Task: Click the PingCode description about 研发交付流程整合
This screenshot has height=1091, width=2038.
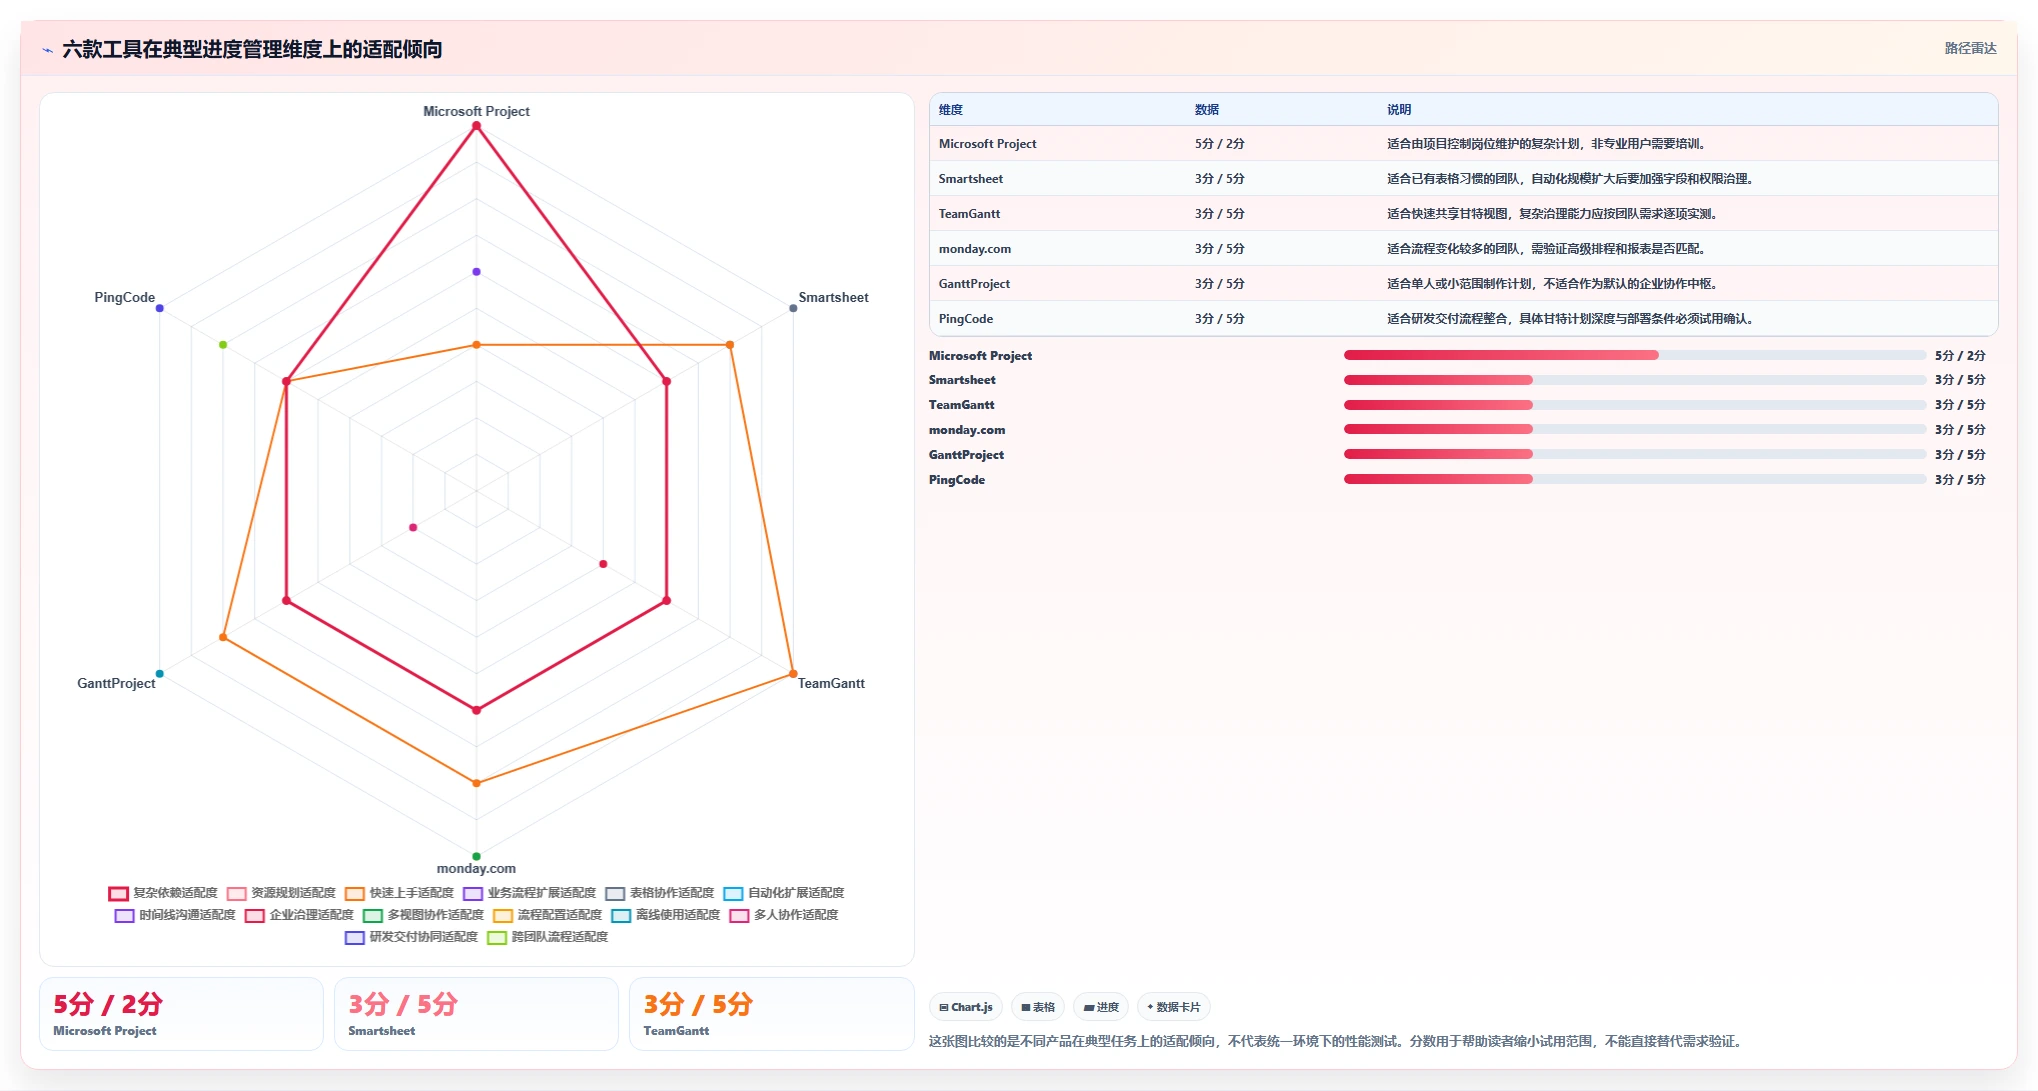Action: pos(1570,319)
